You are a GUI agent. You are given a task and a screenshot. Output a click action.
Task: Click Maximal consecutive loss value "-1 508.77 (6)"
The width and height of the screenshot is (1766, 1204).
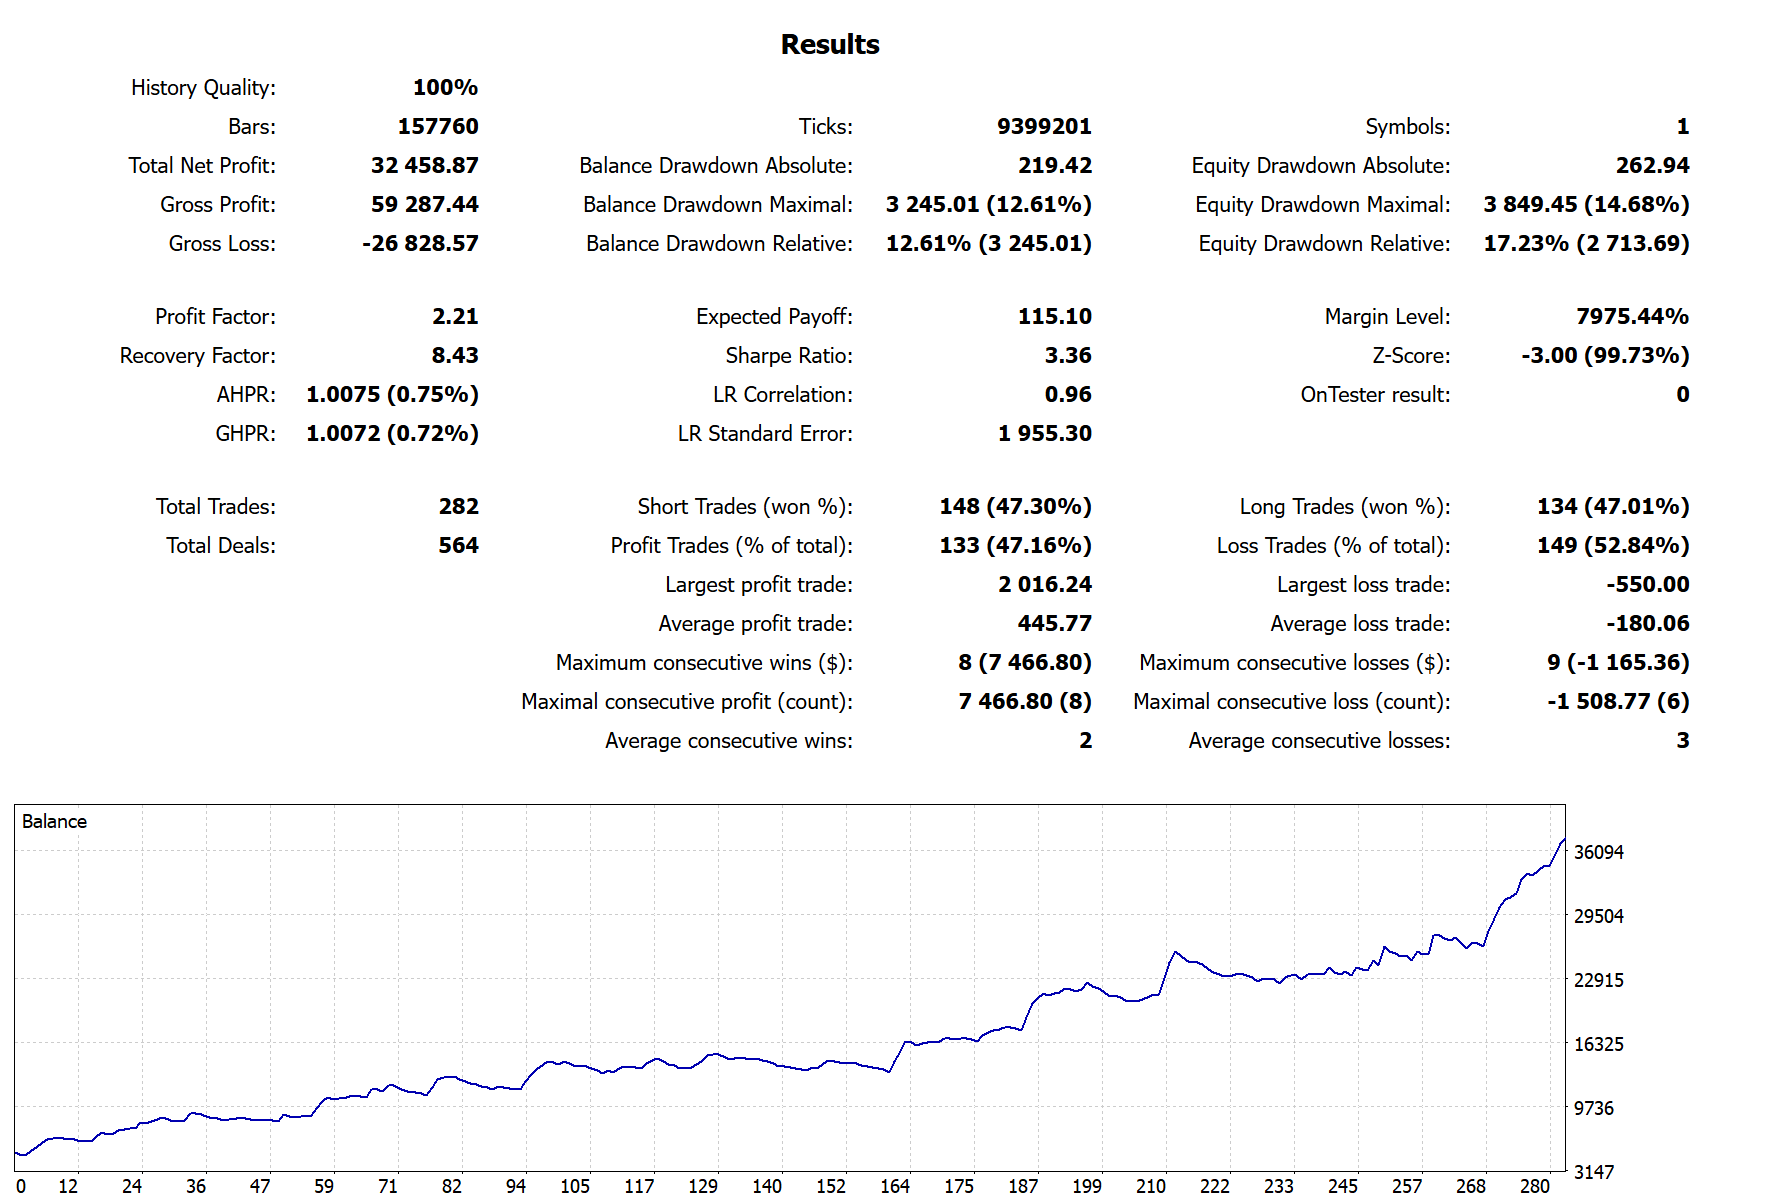[1618, 702]
